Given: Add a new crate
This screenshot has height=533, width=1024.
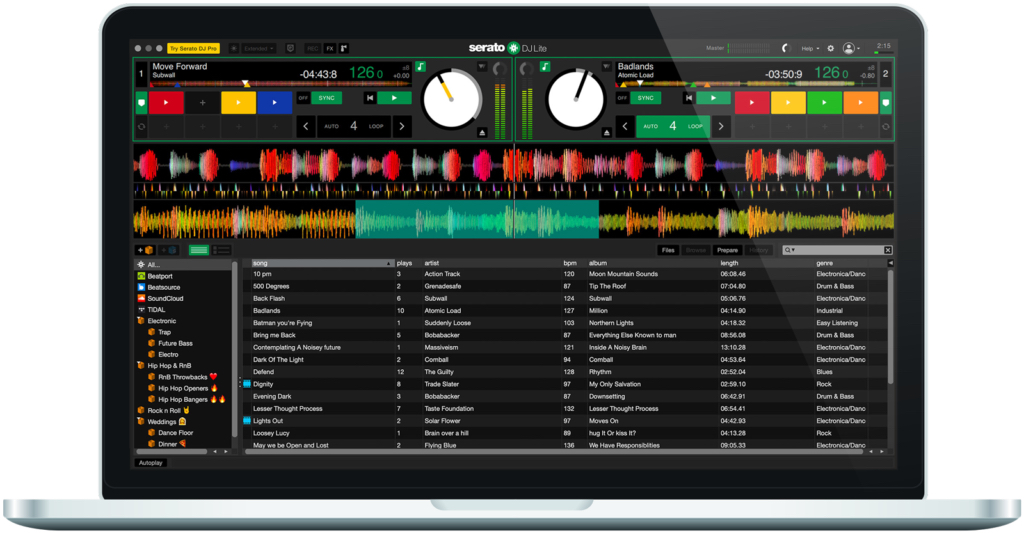Looking at the screenshot, I should (144, 250).
